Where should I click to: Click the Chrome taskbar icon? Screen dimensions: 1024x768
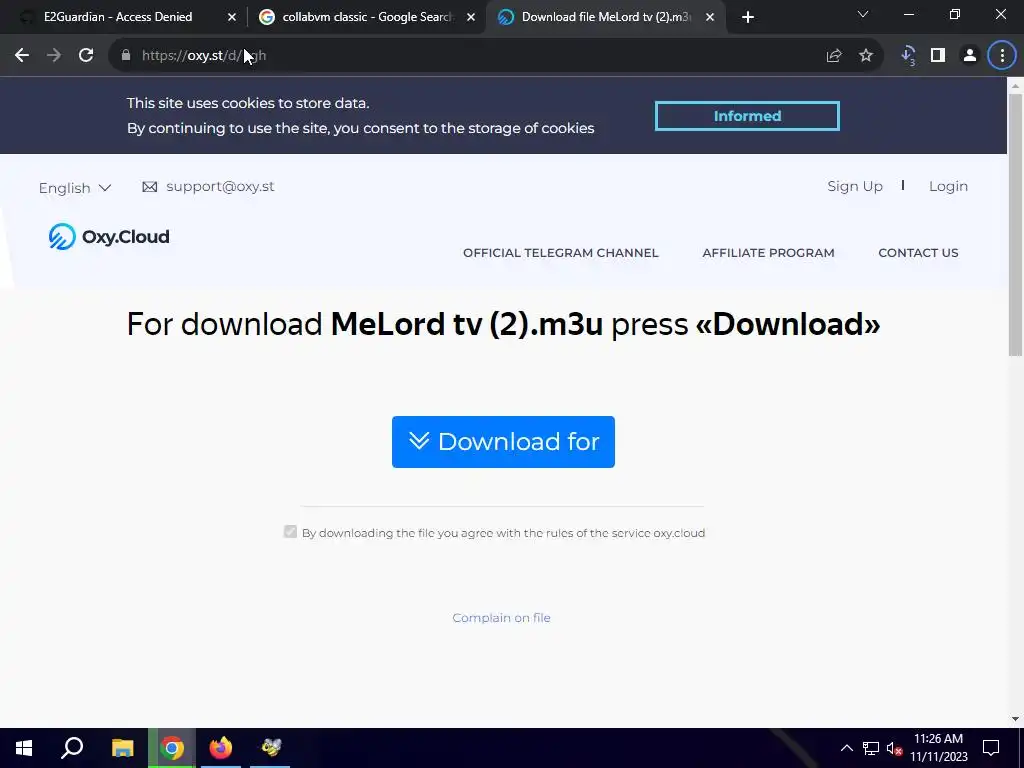coord(172,748)
